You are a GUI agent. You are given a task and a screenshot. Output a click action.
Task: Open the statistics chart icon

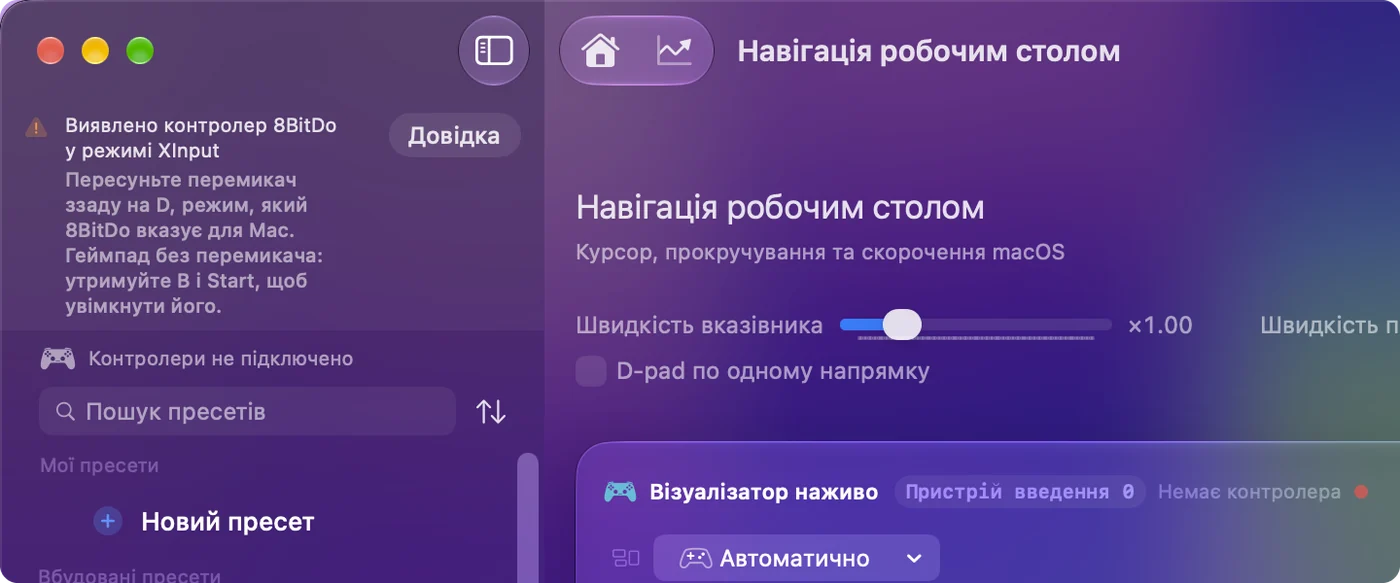tap(674, 50)
